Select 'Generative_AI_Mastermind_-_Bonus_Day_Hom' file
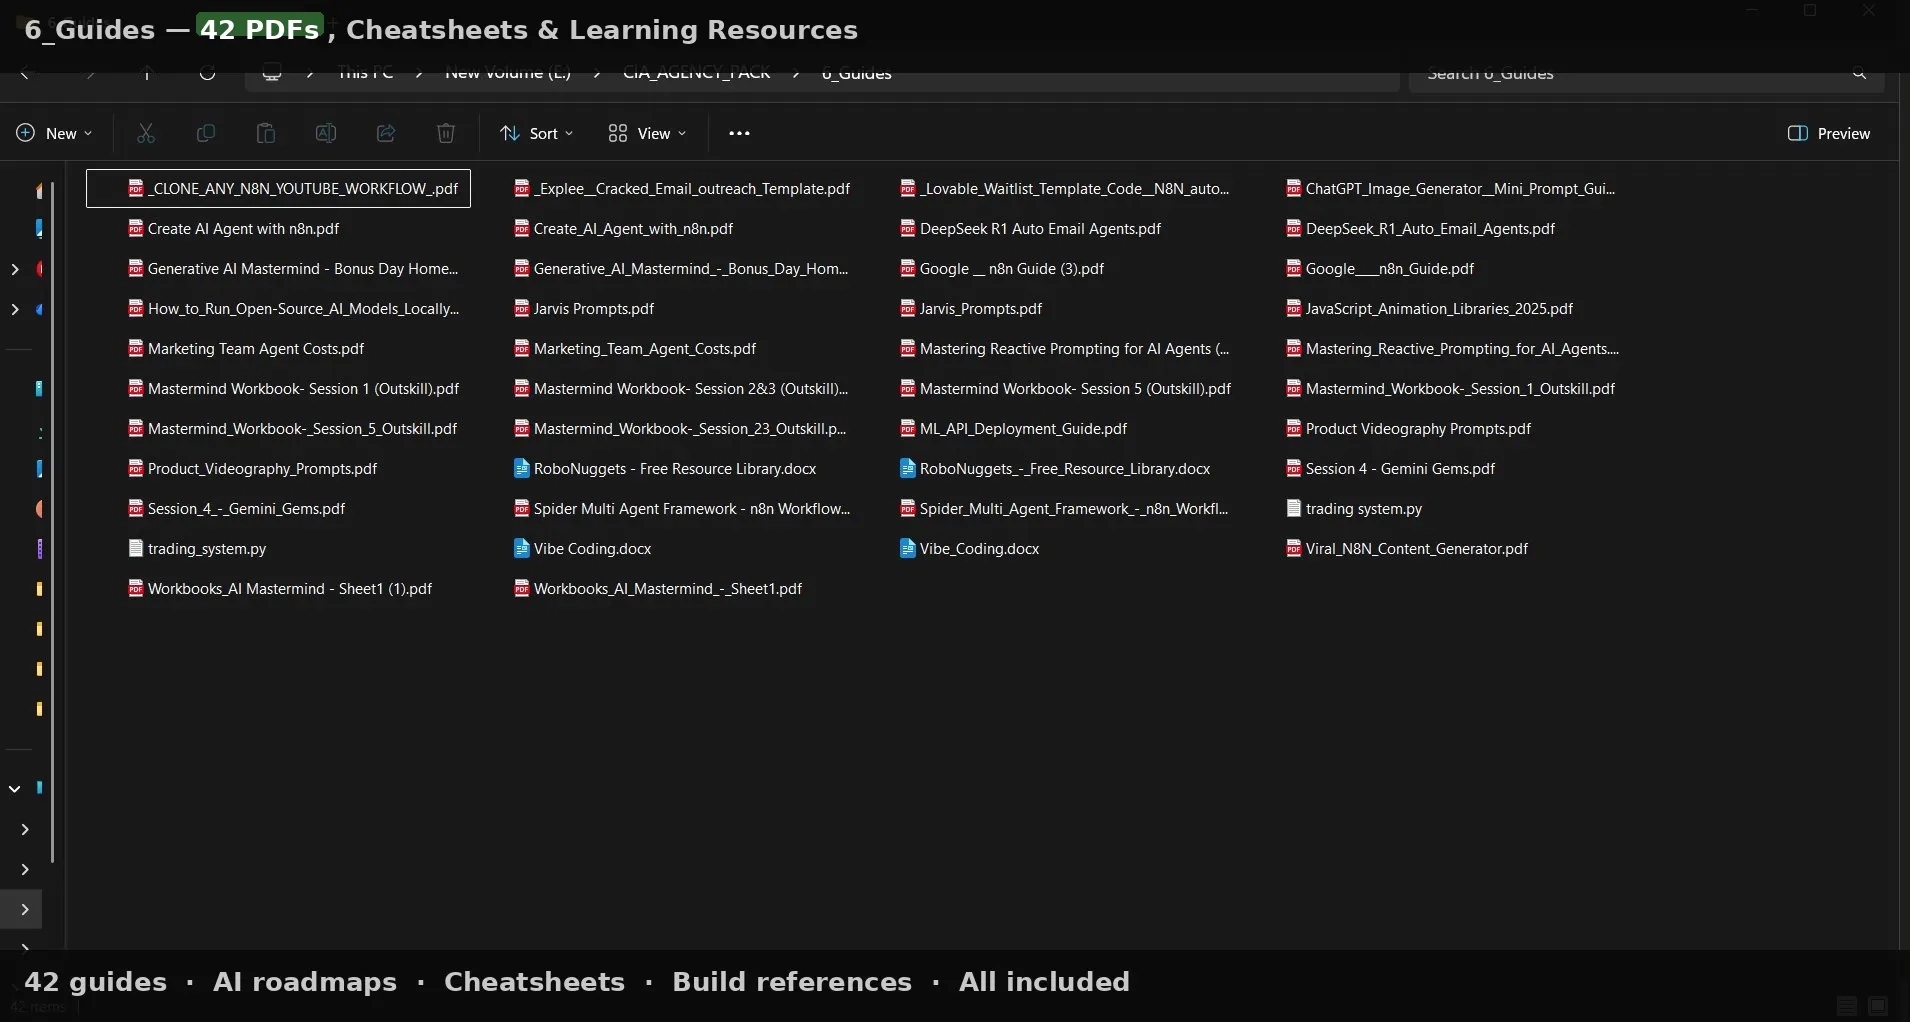The height and width of the screenshot is (1022, 1910). point(681,268)
